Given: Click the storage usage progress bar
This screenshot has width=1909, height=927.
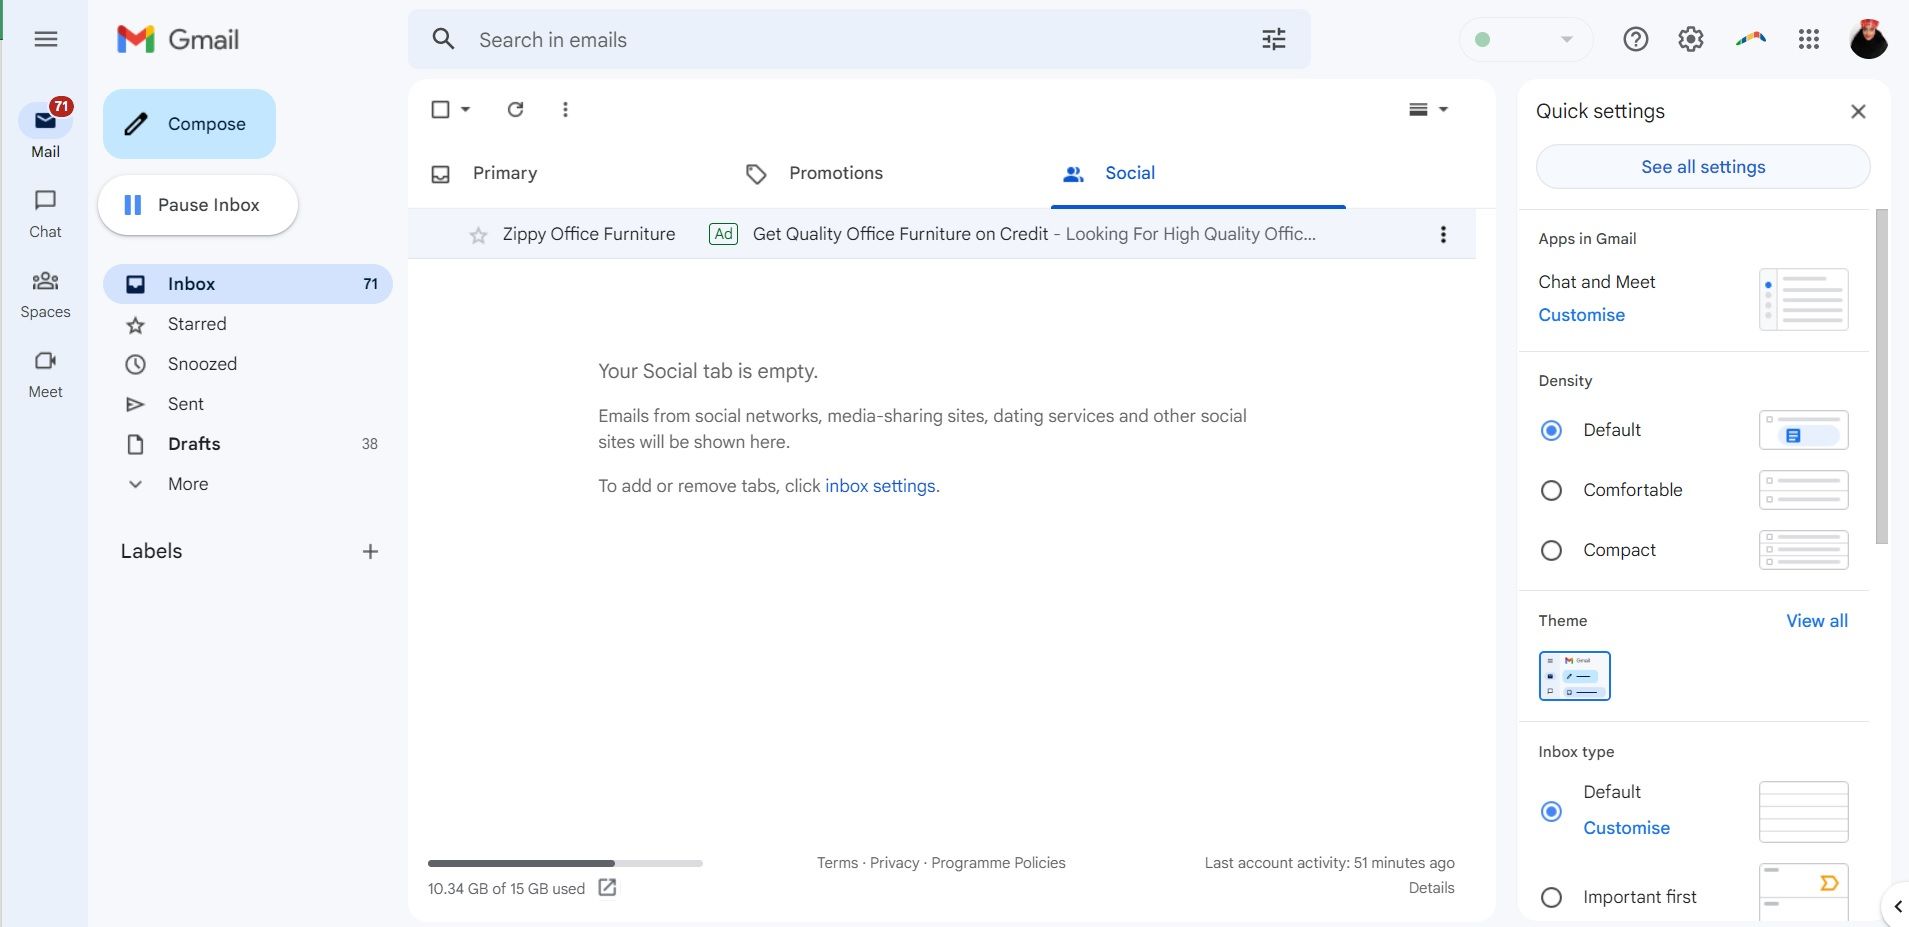Looking at the screenshot, I should [565, 862].
